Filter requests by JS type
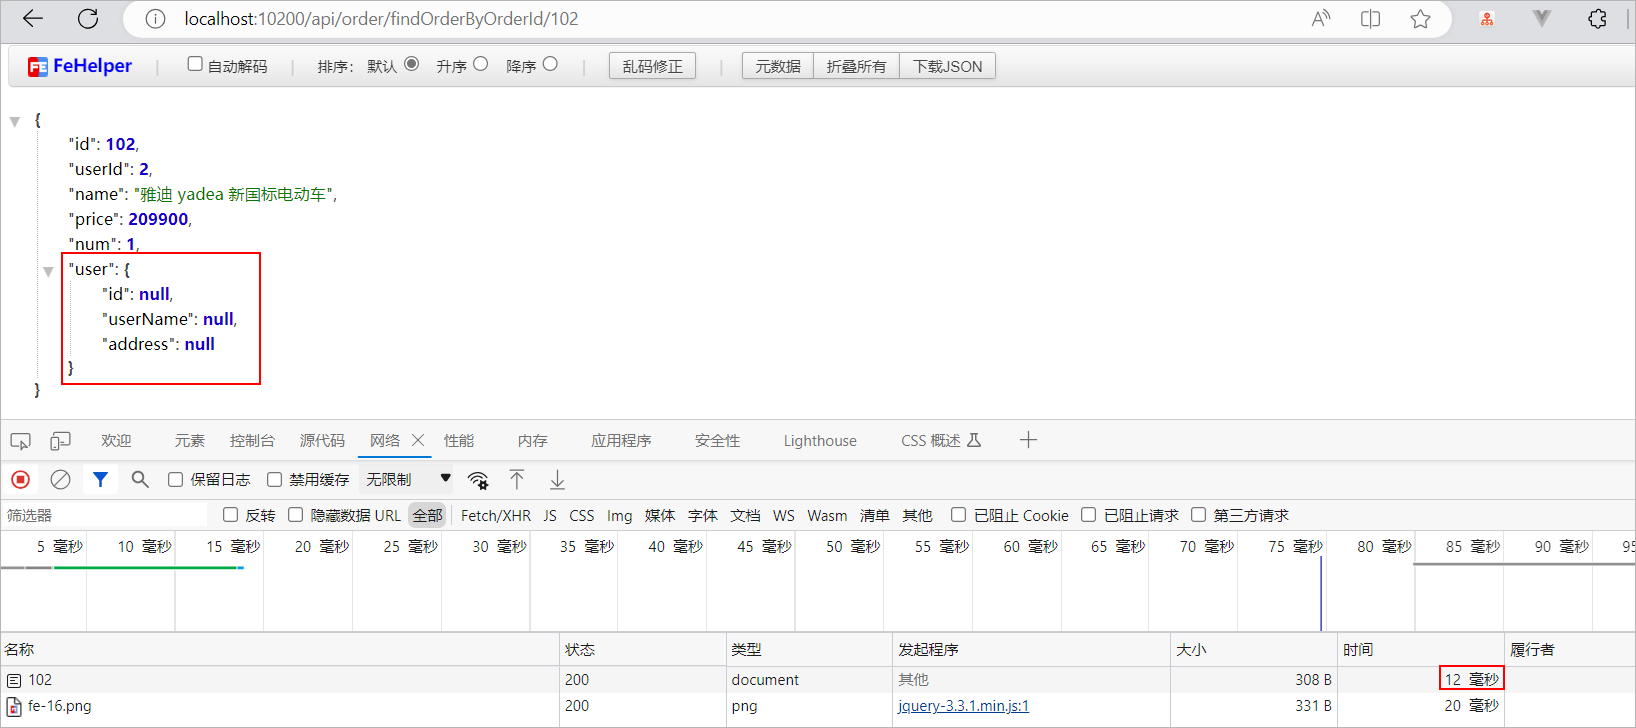1636x728 pixels. [x=550, y=516]
